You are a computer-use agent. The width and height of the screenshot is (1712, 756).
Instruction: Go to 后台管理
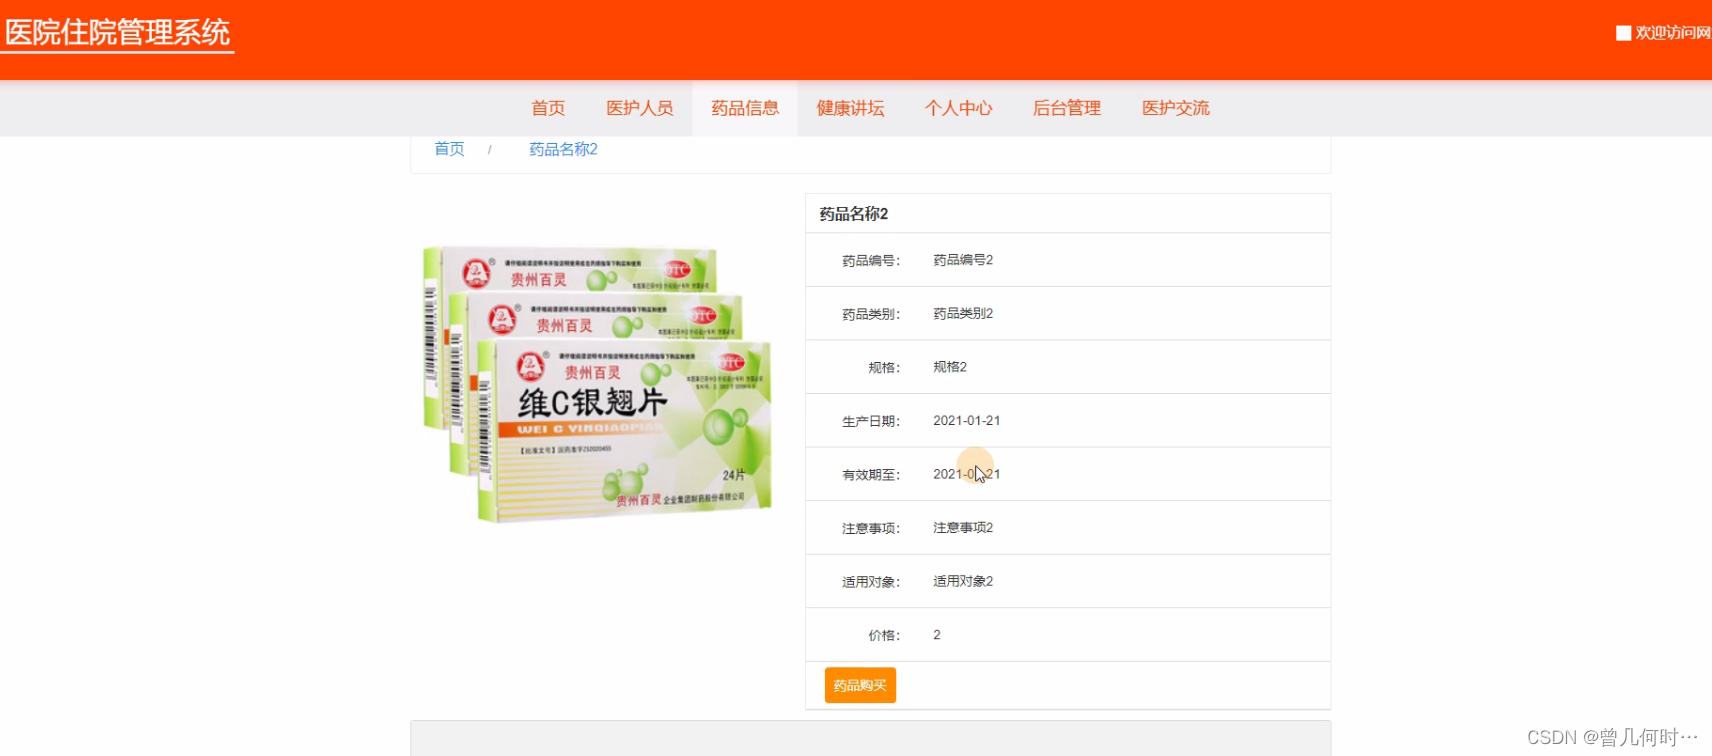[1067, 108]
